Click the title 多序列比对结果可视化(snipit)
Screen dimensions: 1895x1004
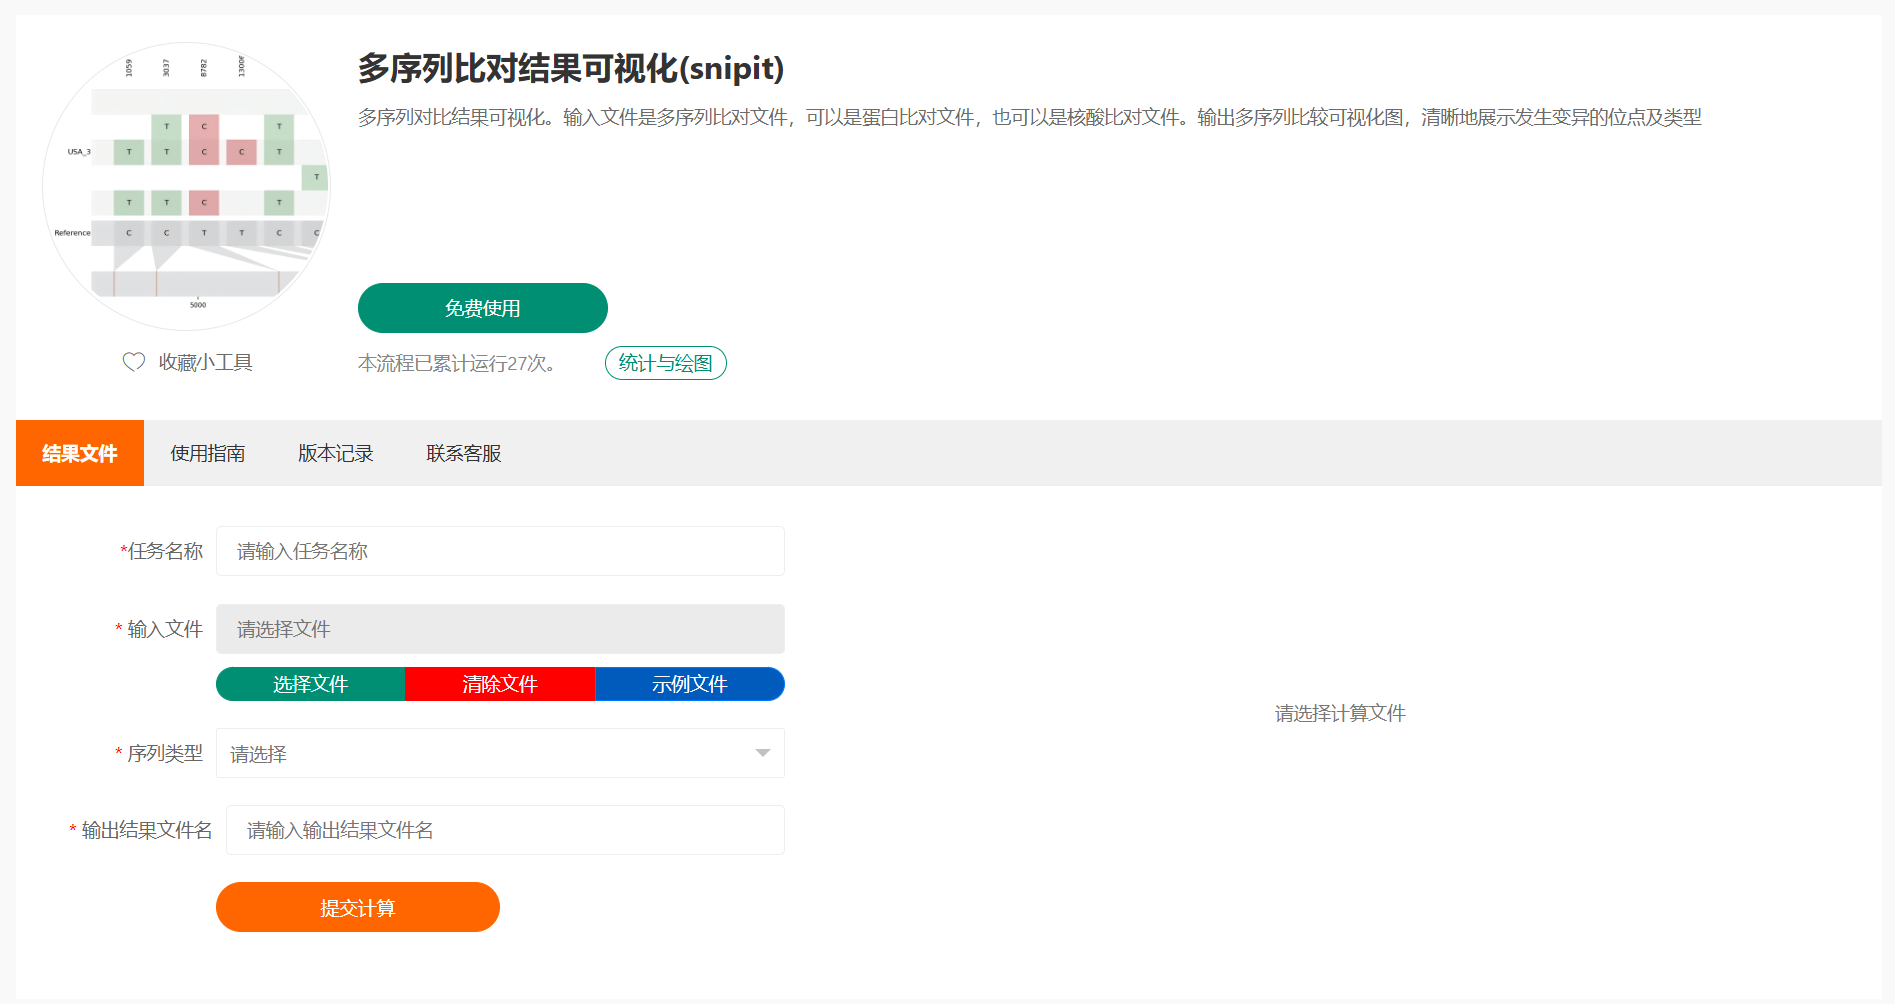pos(571,68)
